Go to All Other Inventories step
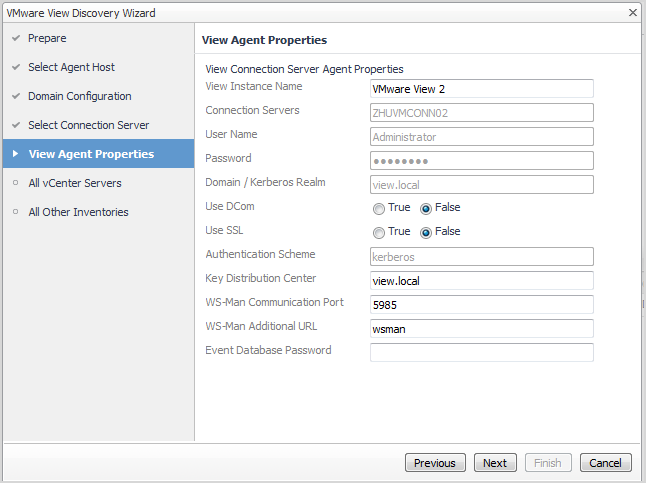This screenshot has width=646, height=483. (x=78, y=212)
